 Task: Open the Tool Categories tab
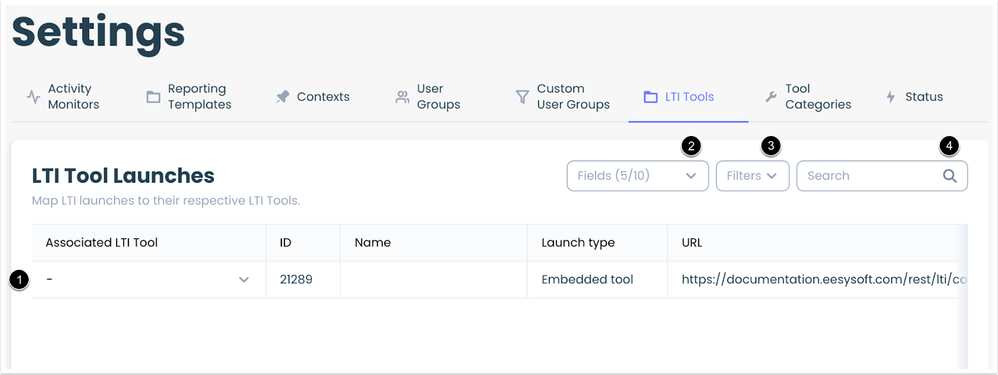[x=808, y=97]
